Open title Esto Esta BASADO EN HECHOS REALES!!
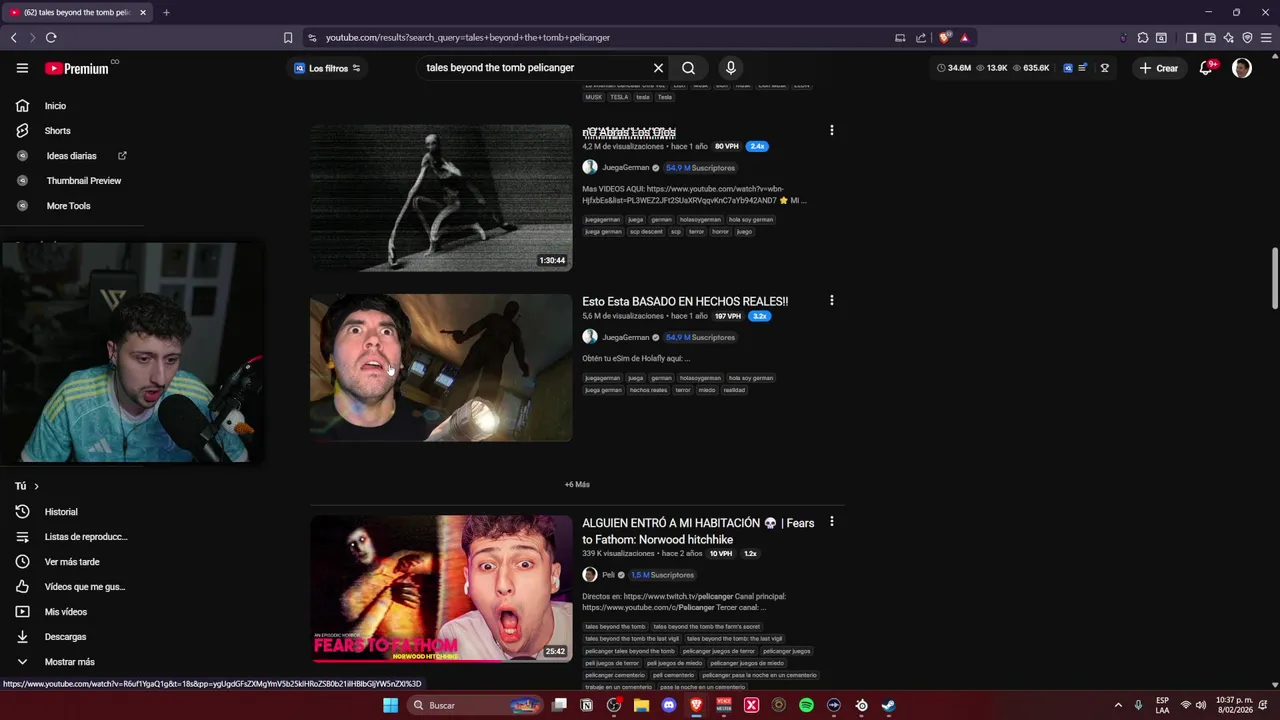 (685, 301)
